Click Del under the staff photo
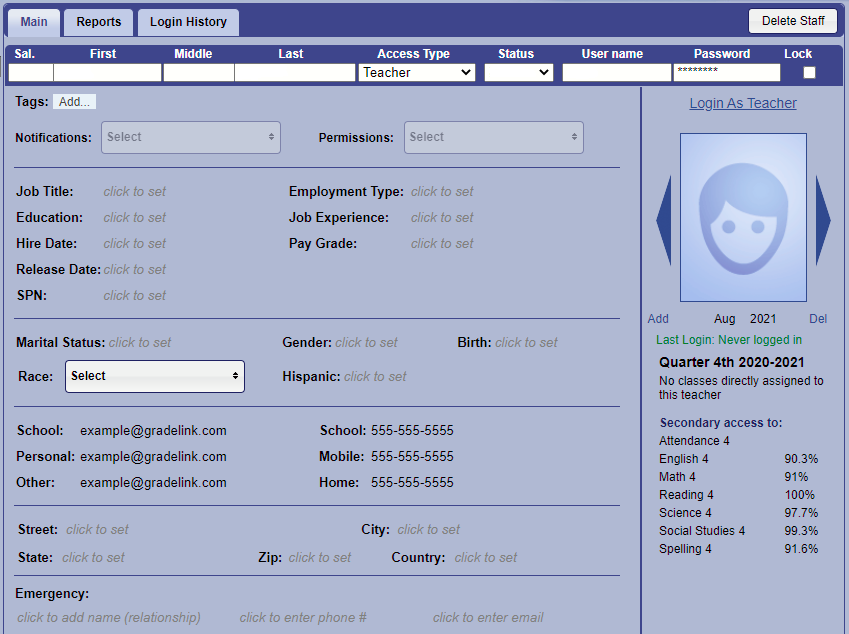The width and height of the screenshot is (849, 634). (x=818, y=319)
